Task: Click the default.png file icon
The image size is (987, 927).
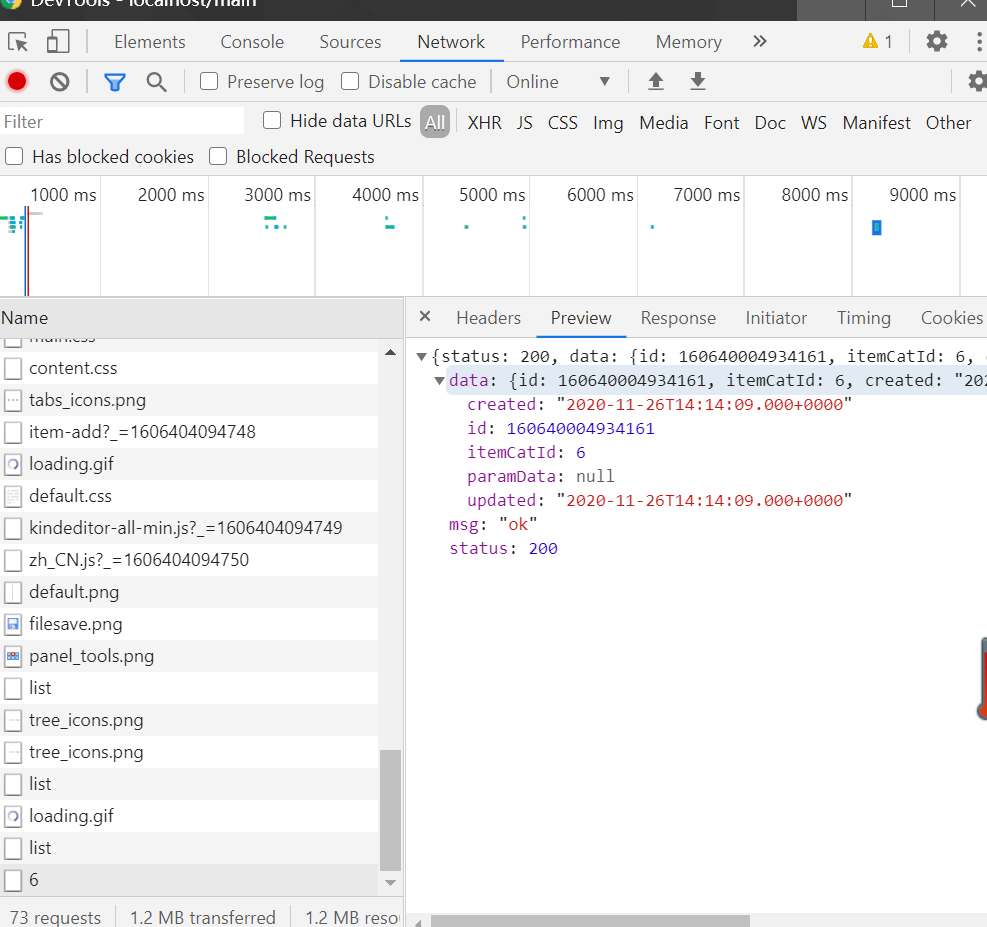Action: pyautogui.click(x=13, y=592)
